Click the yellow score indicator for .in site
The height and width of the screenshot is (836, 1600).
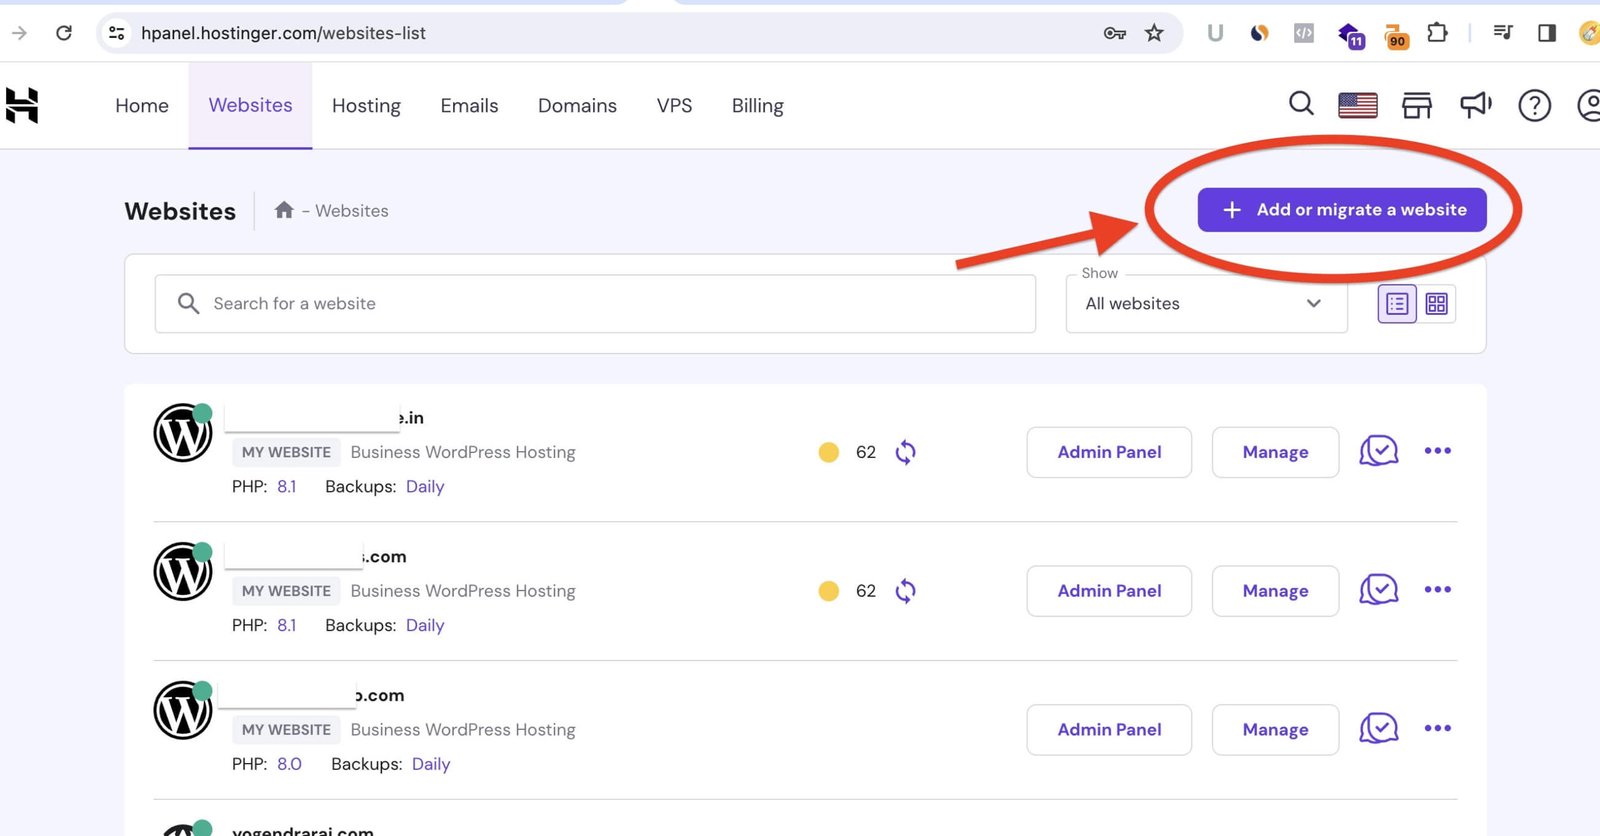coord(829,452)
